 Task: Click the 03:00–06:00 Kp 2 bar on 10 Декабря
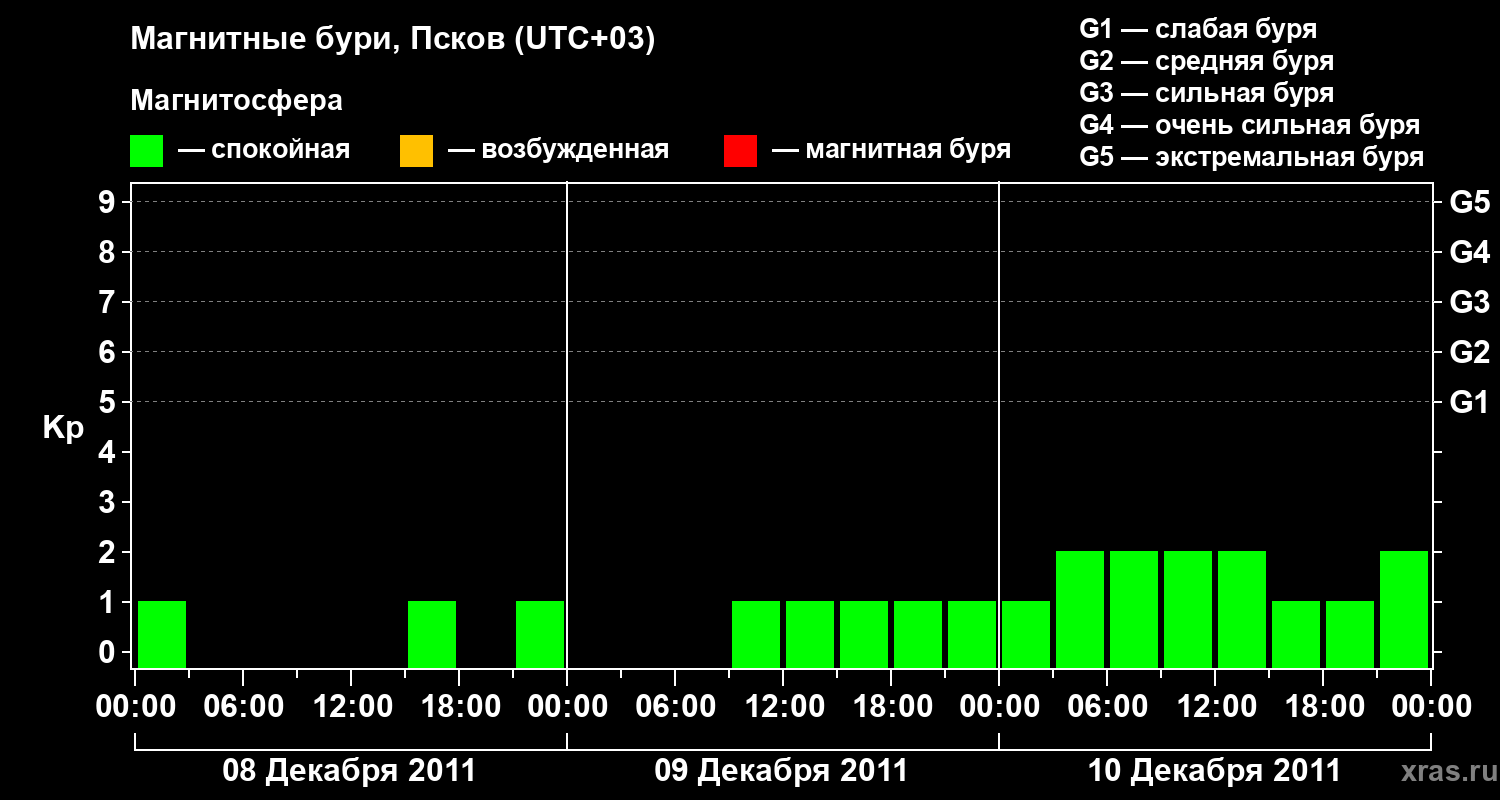click(x=1080, y=609)
